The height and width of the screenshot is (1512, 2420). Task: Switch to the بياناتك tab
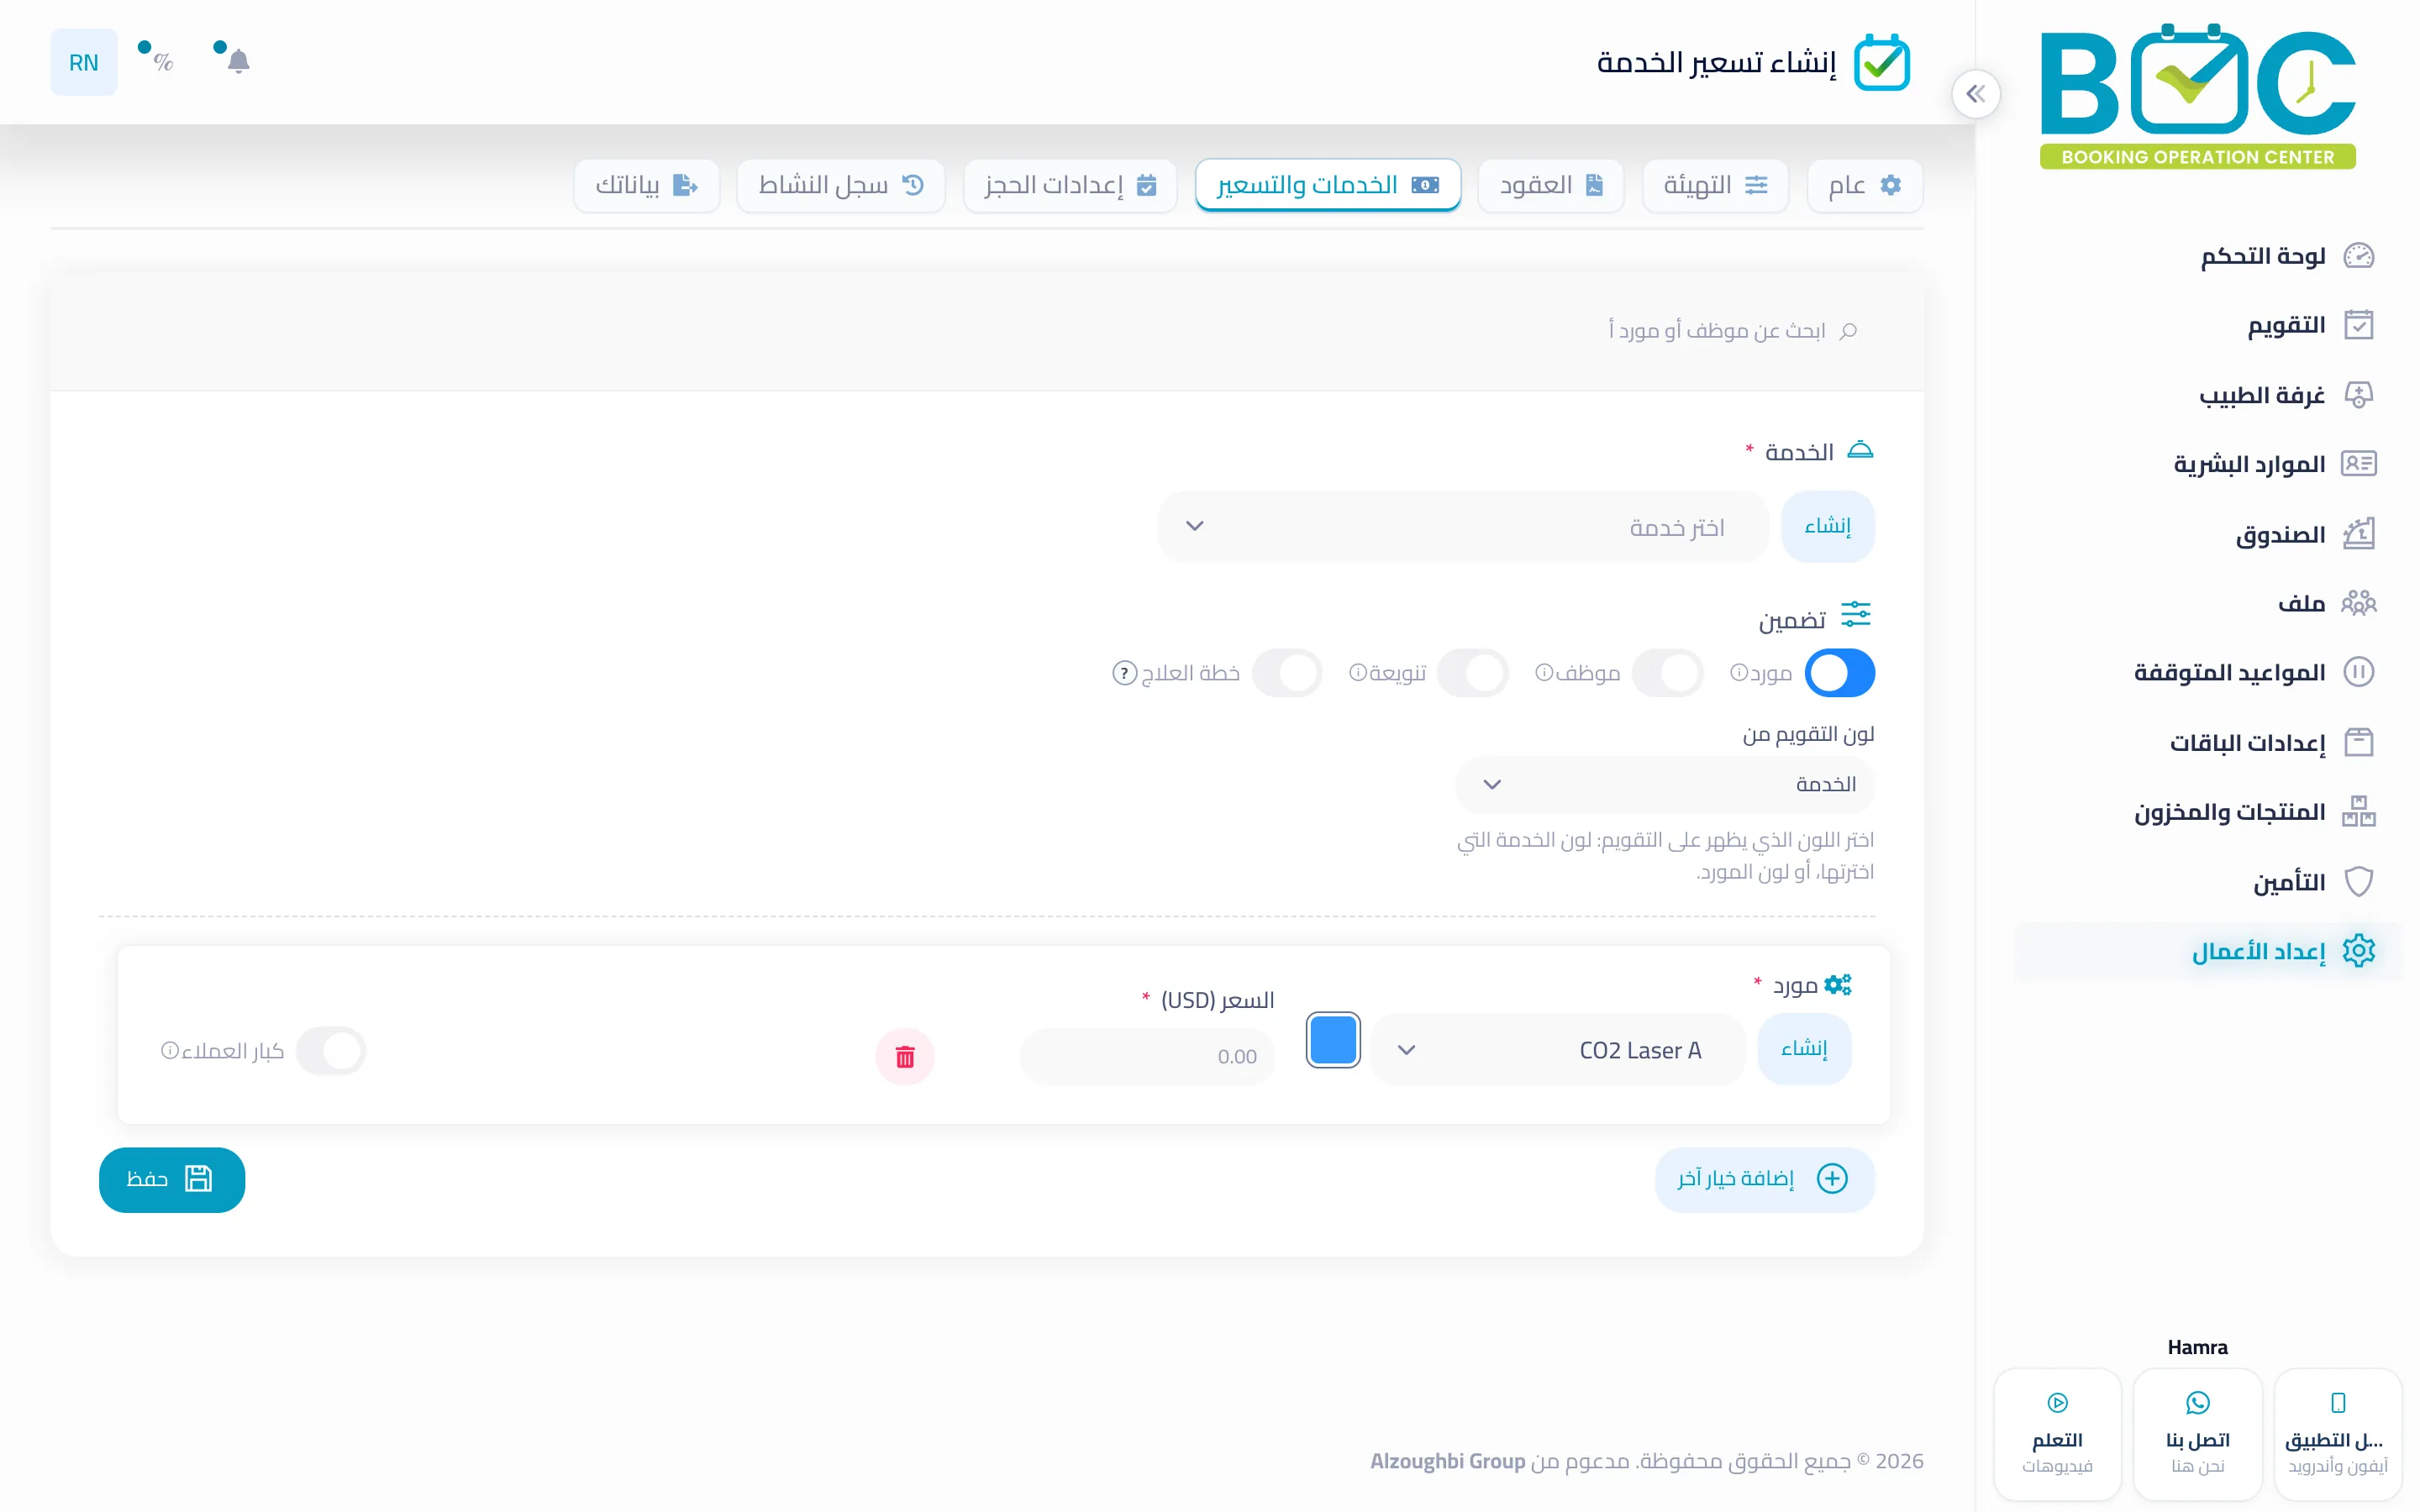point(646,185)
